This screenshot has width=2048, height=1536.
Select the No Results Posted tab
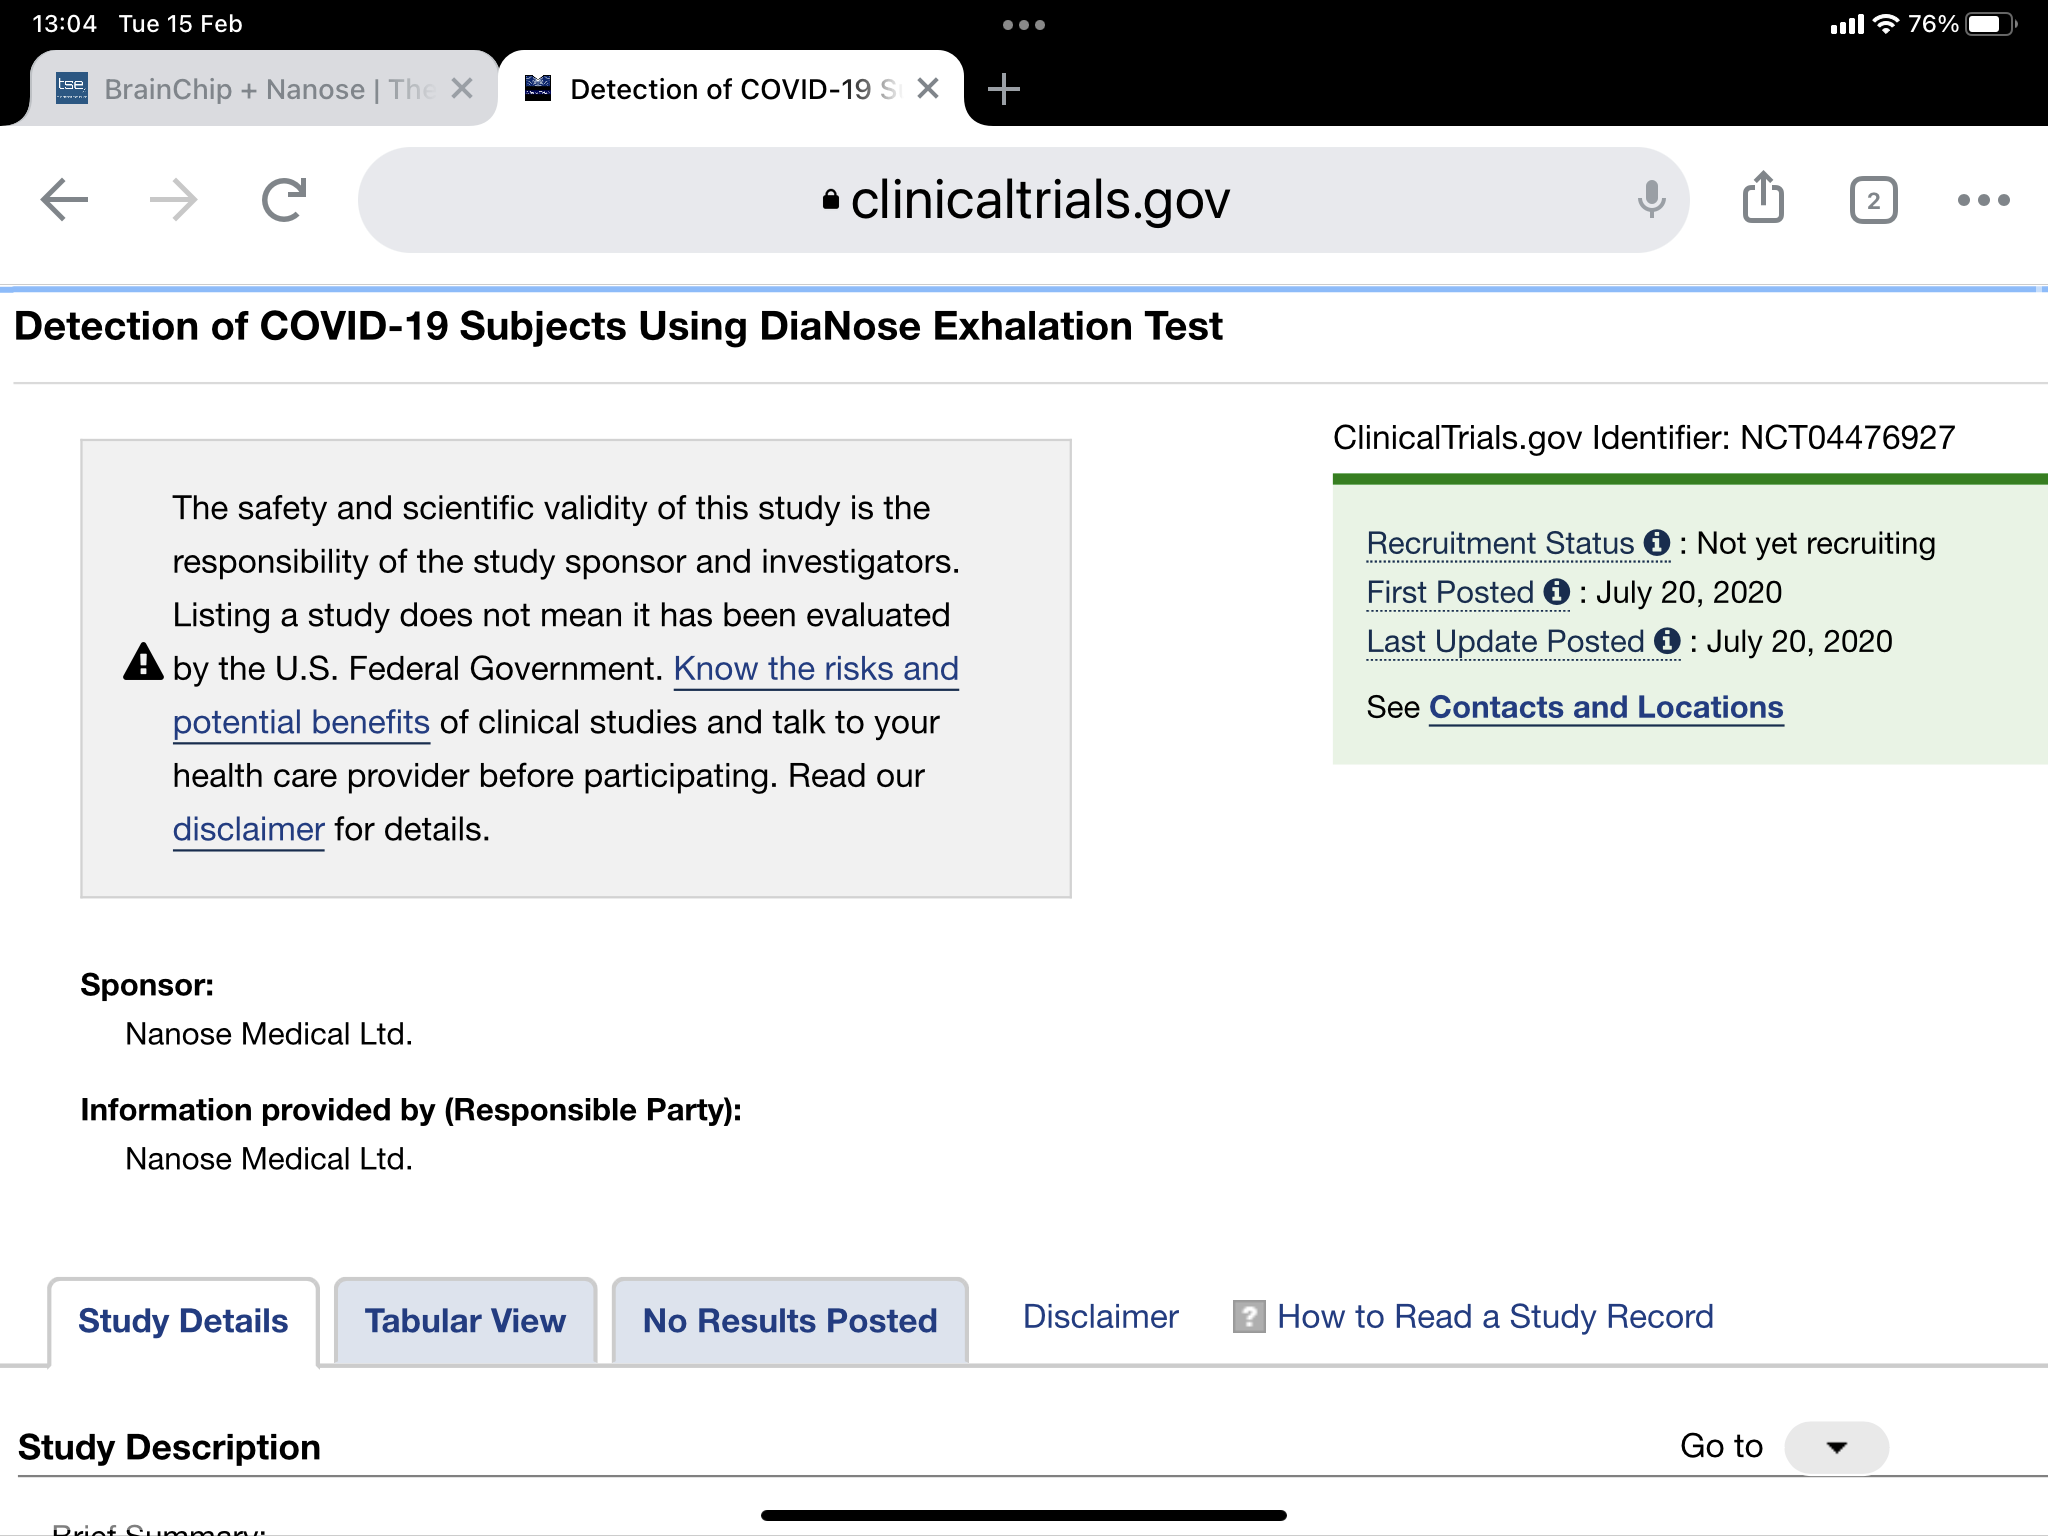point(790,1321)
